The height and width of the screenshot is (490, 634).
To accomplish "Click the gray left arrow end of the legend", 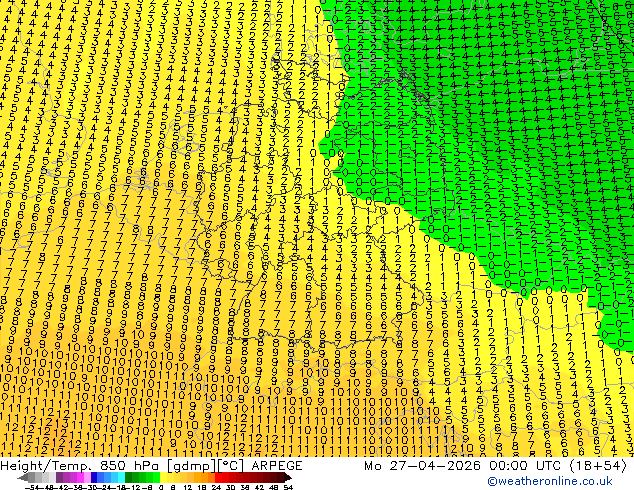I will point(23,477).
